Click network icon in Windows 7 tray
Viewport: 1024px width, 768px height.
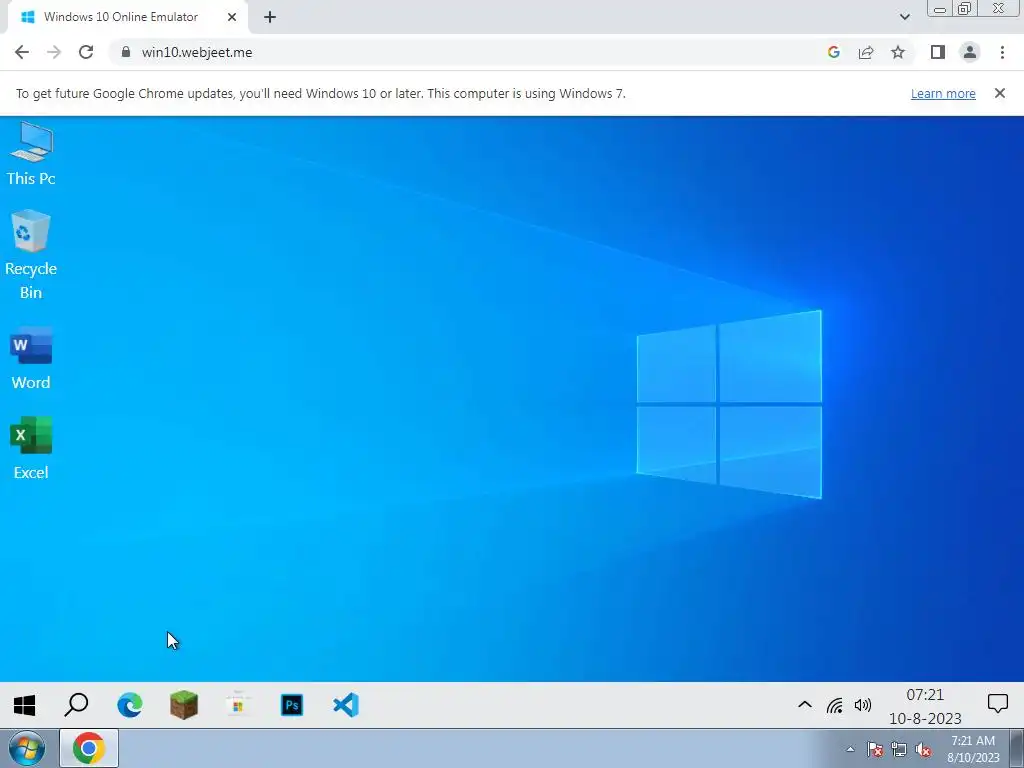pyautogui.click(x=899, y=749)
